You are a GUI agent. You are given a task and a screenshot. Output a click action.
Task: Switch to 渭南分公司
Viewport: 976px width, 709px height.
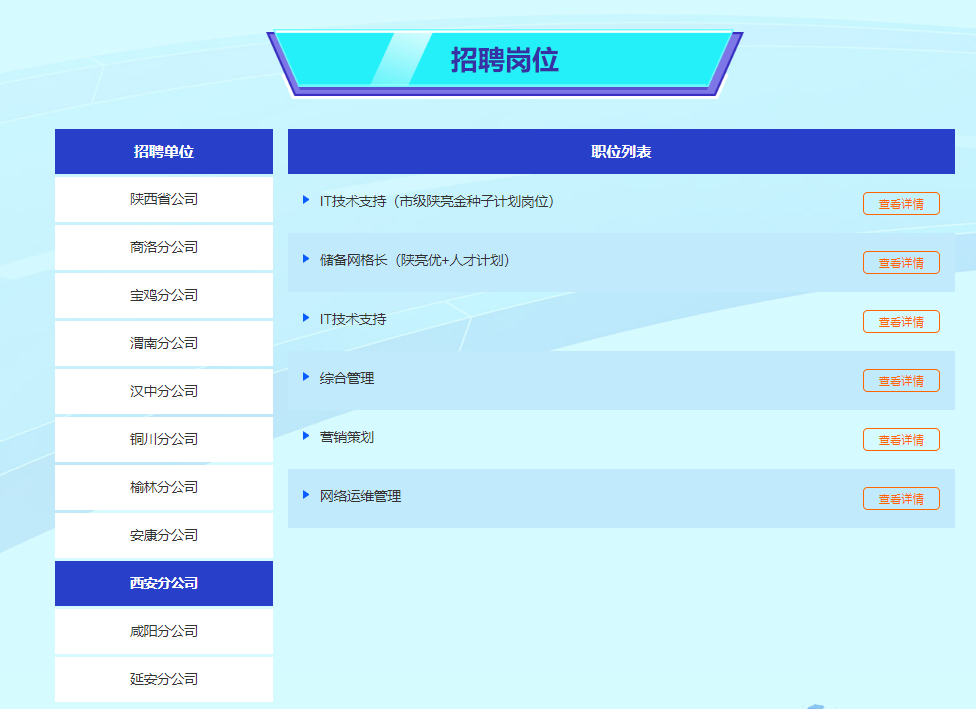click(164, 343)
